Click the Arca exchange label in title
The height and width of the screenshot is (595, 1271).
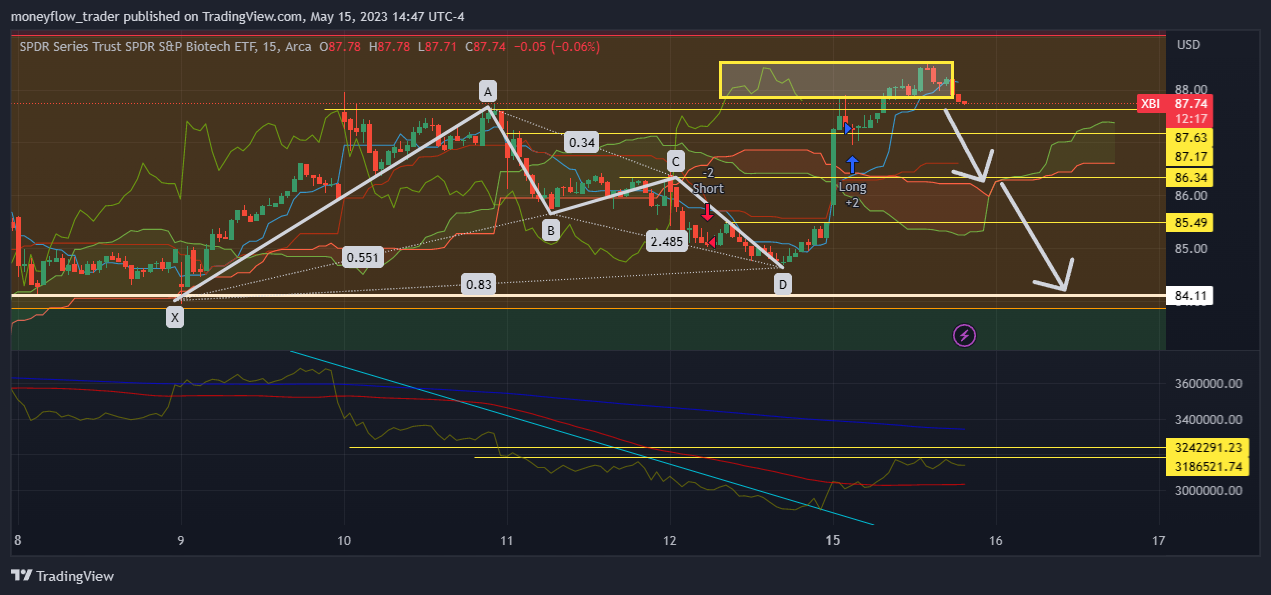(x=298, y=46)
